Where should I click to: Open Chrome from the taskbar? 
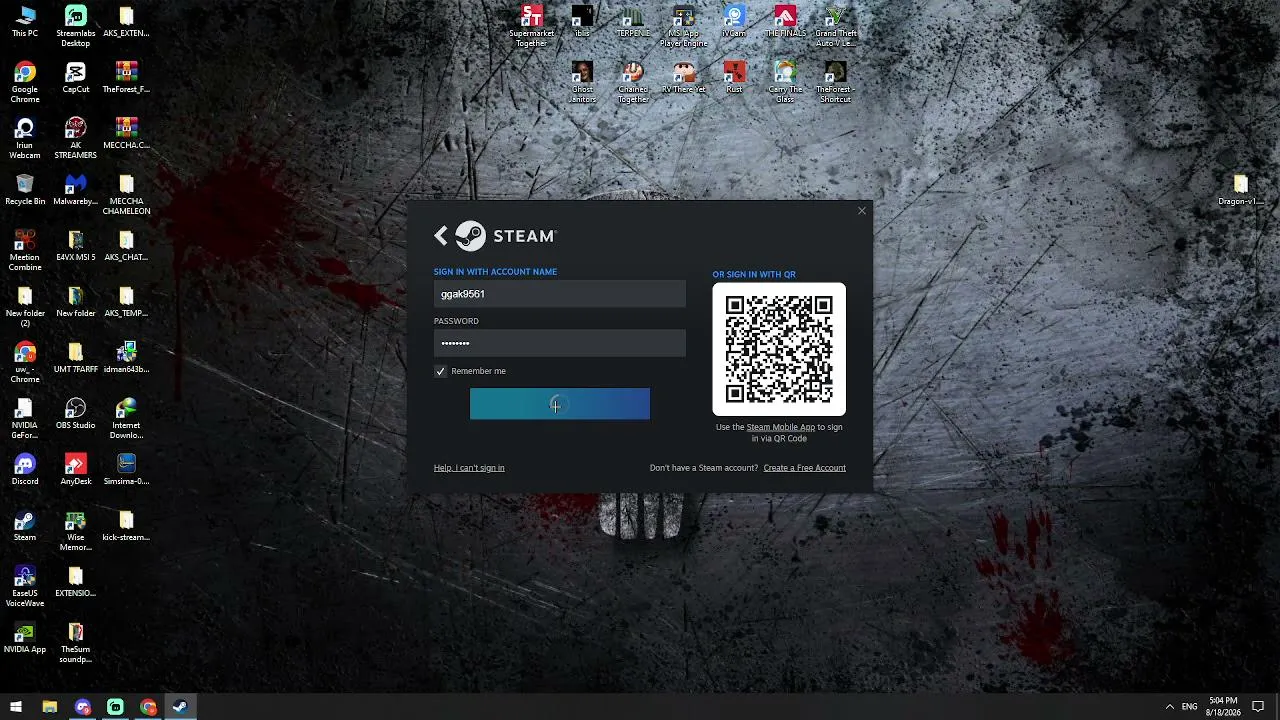(149, 707)
